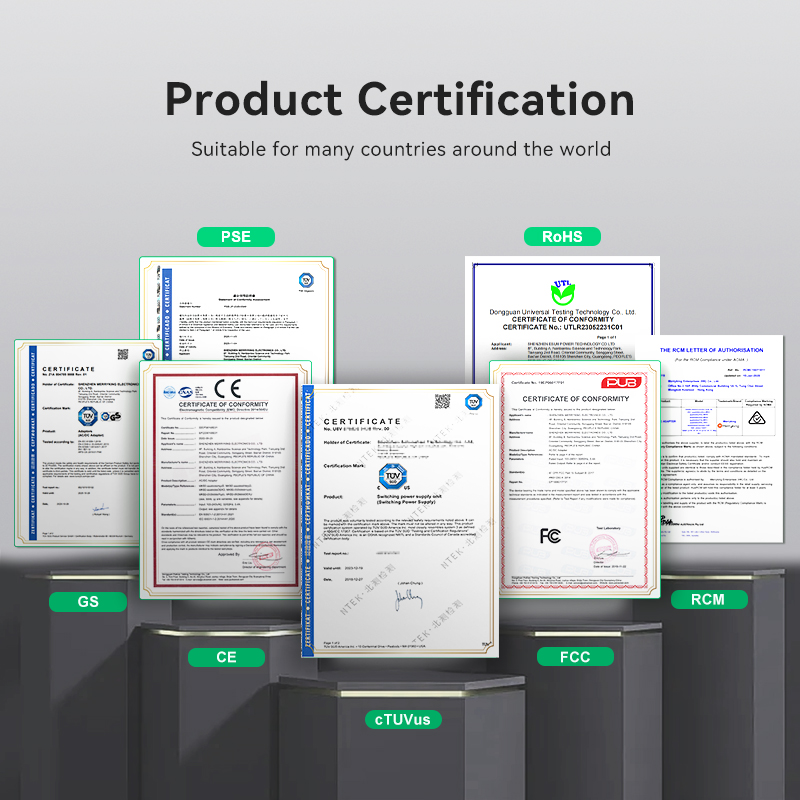800x800 pixels.
Task: Click the green RCM label
Action: pyautogui.click(x=709, y=599)
